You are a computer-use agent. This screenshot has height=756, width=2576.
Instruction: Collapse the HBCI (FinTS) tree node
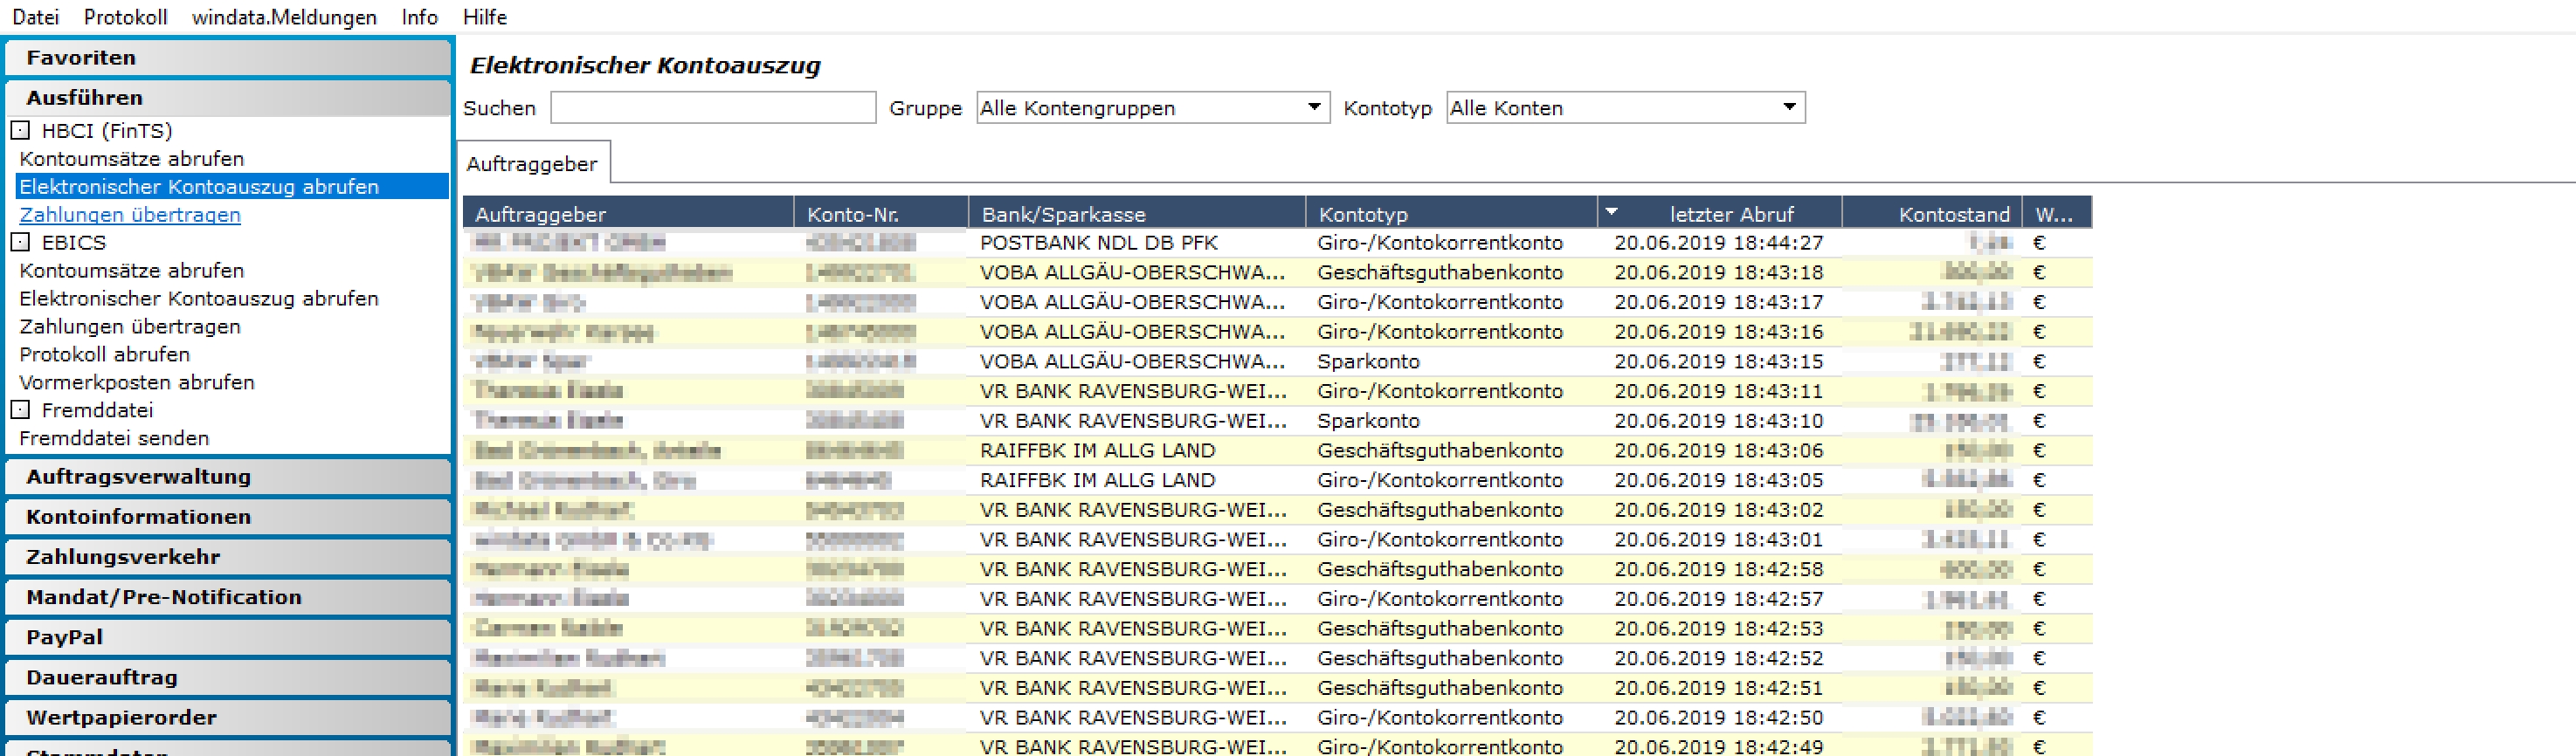[20, 131]
